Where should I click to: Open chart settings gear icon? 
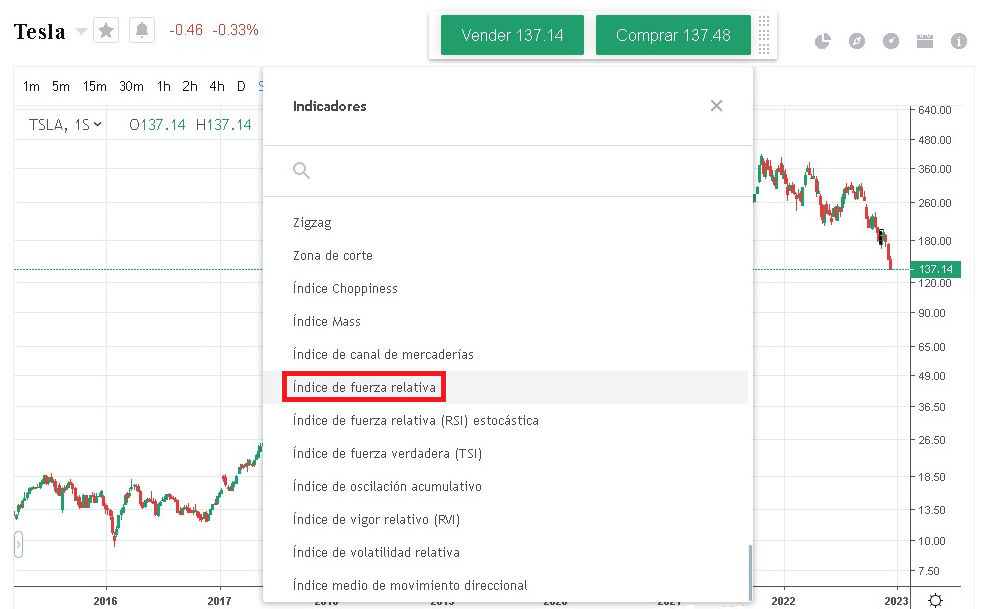[935, 600]
